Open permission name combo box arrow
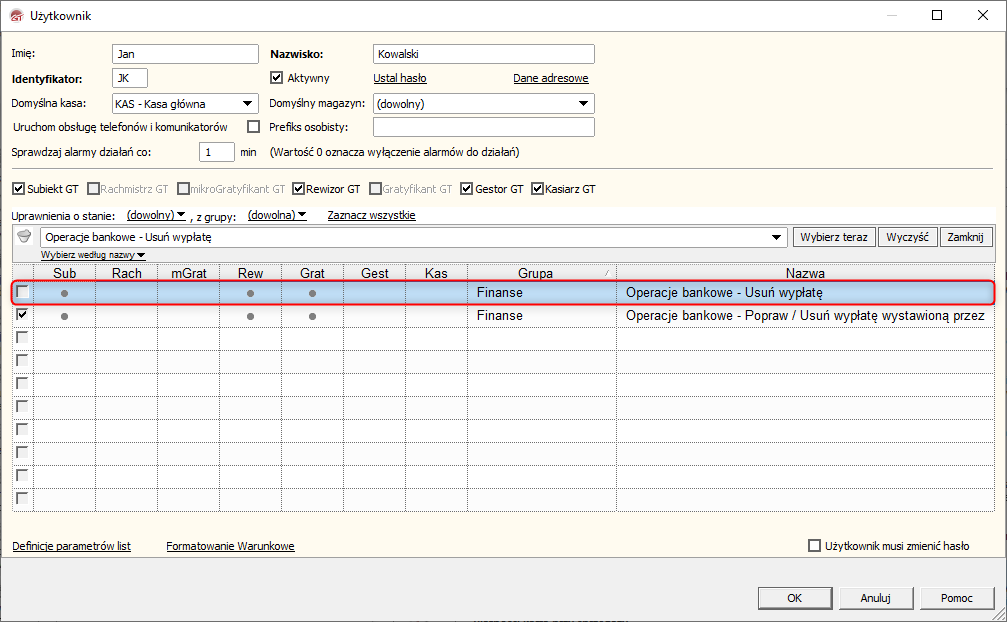Viewport: 1007px width, 622px height. tap(776, 237)
